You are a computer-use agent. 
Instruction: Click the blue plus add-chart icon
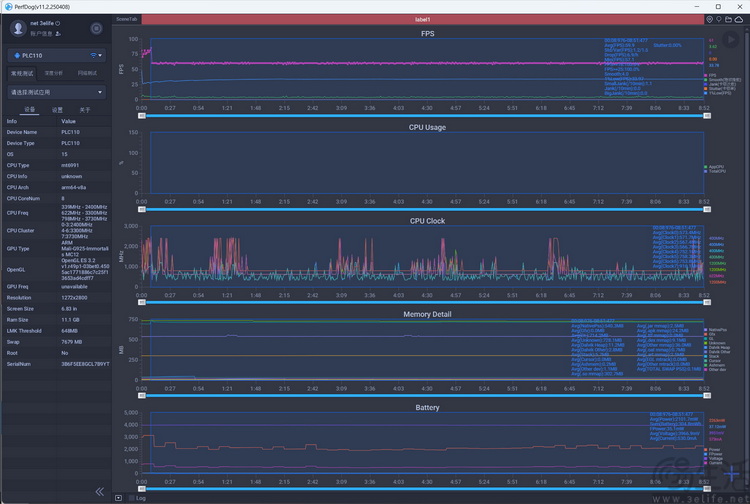[731, 474]
